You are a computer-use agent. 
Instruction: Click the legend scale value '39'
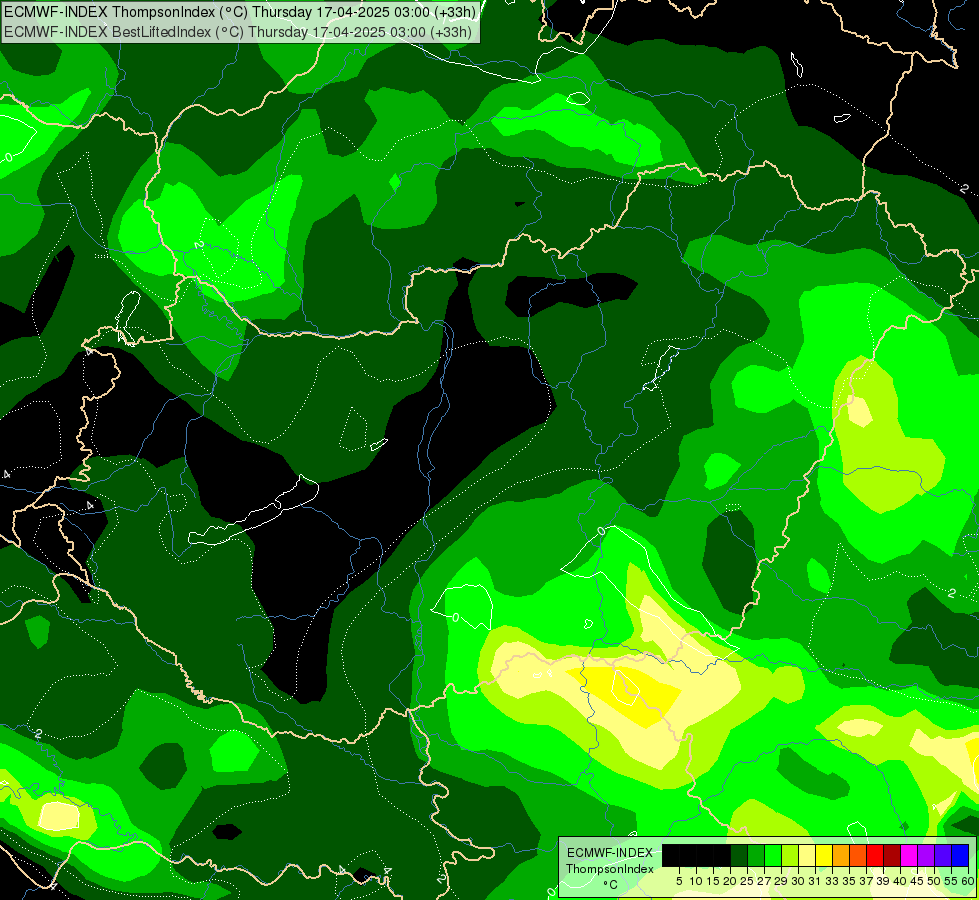[883, 881]
